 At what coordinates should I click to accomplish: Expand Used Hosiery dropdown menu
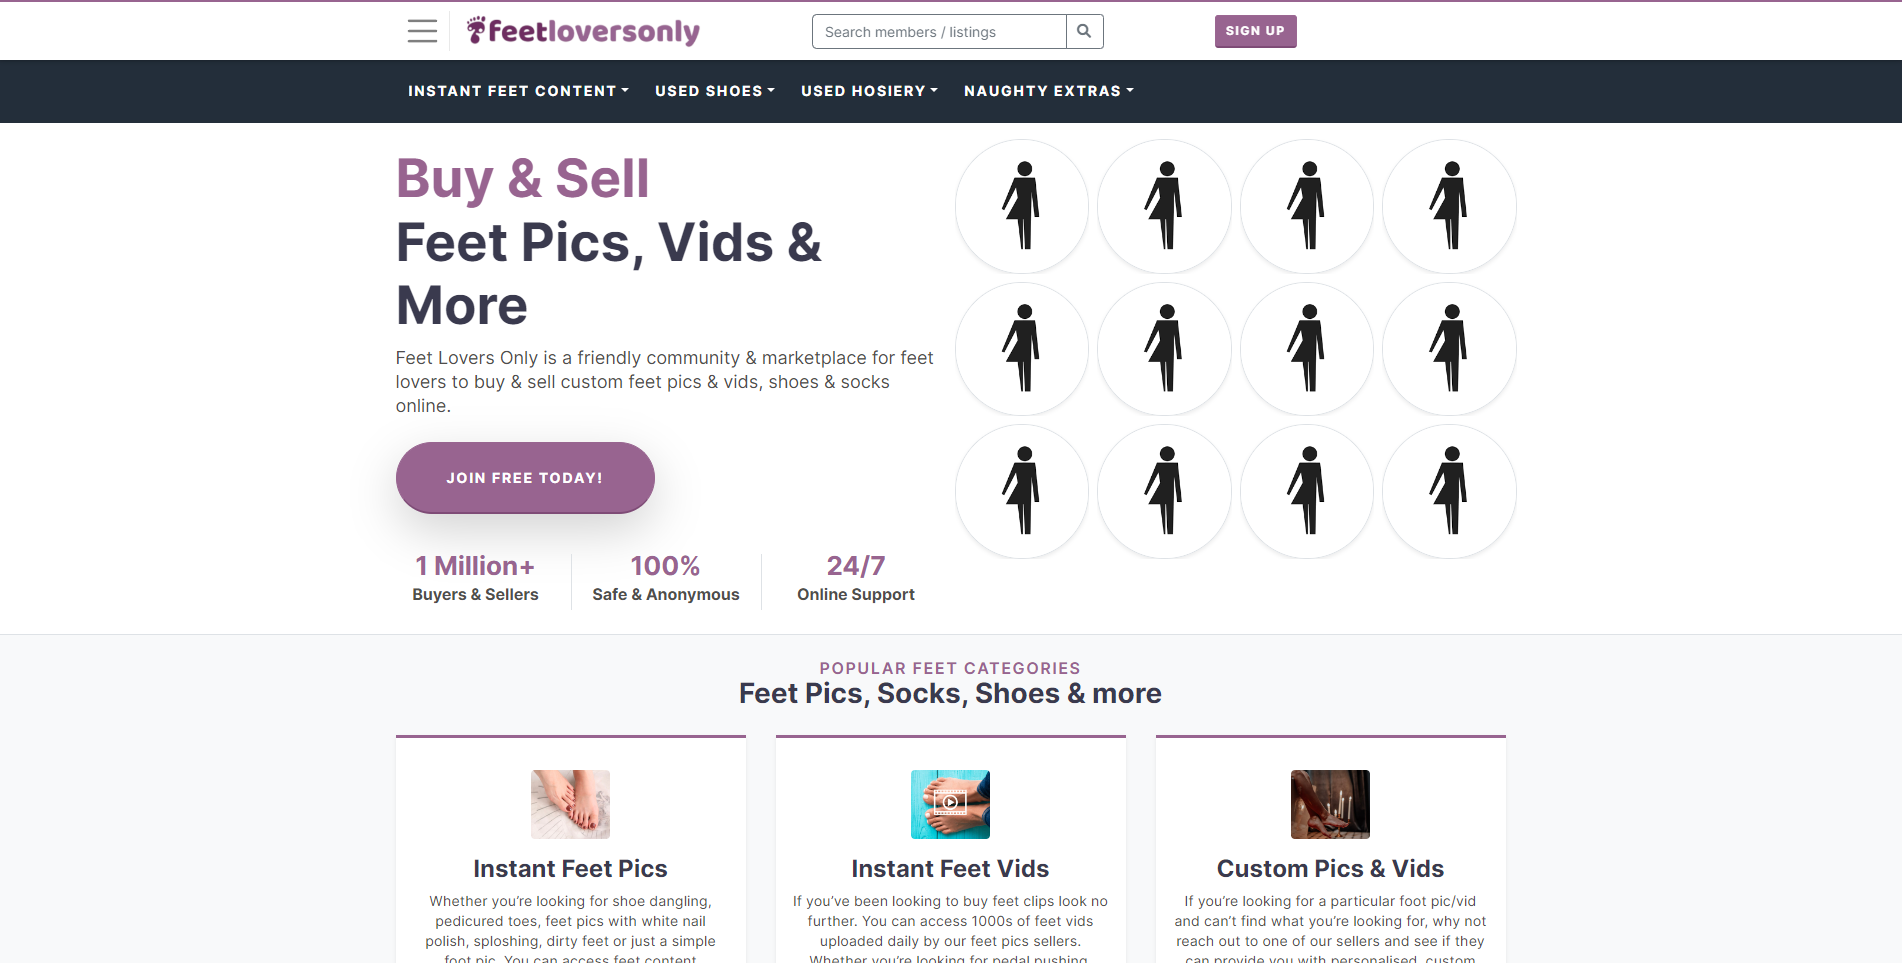click(x=870, y=91)
